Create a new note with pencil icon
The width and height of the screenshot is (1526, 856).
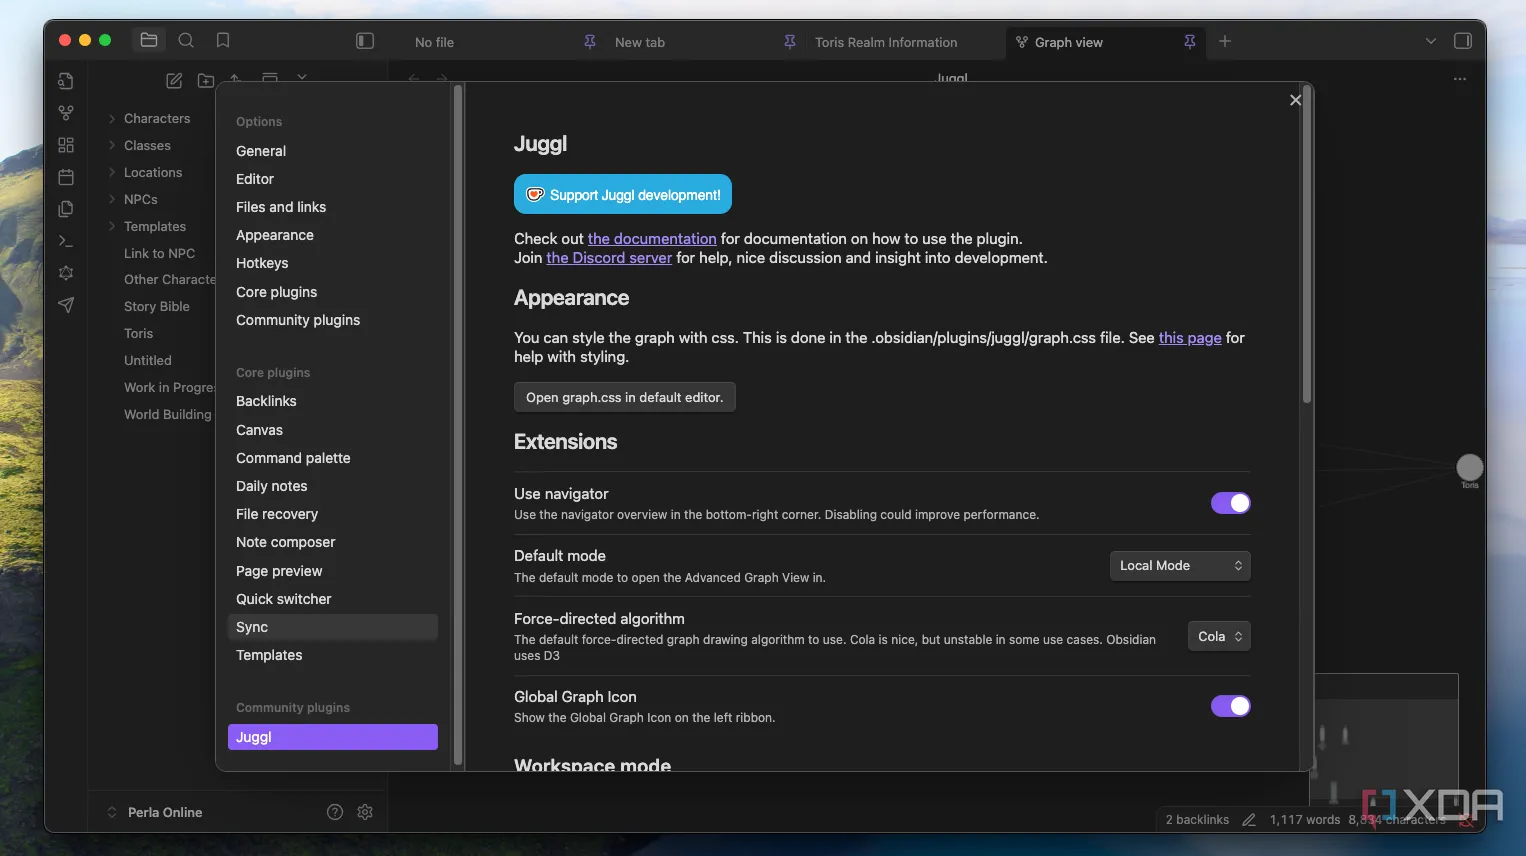[174, 80]
